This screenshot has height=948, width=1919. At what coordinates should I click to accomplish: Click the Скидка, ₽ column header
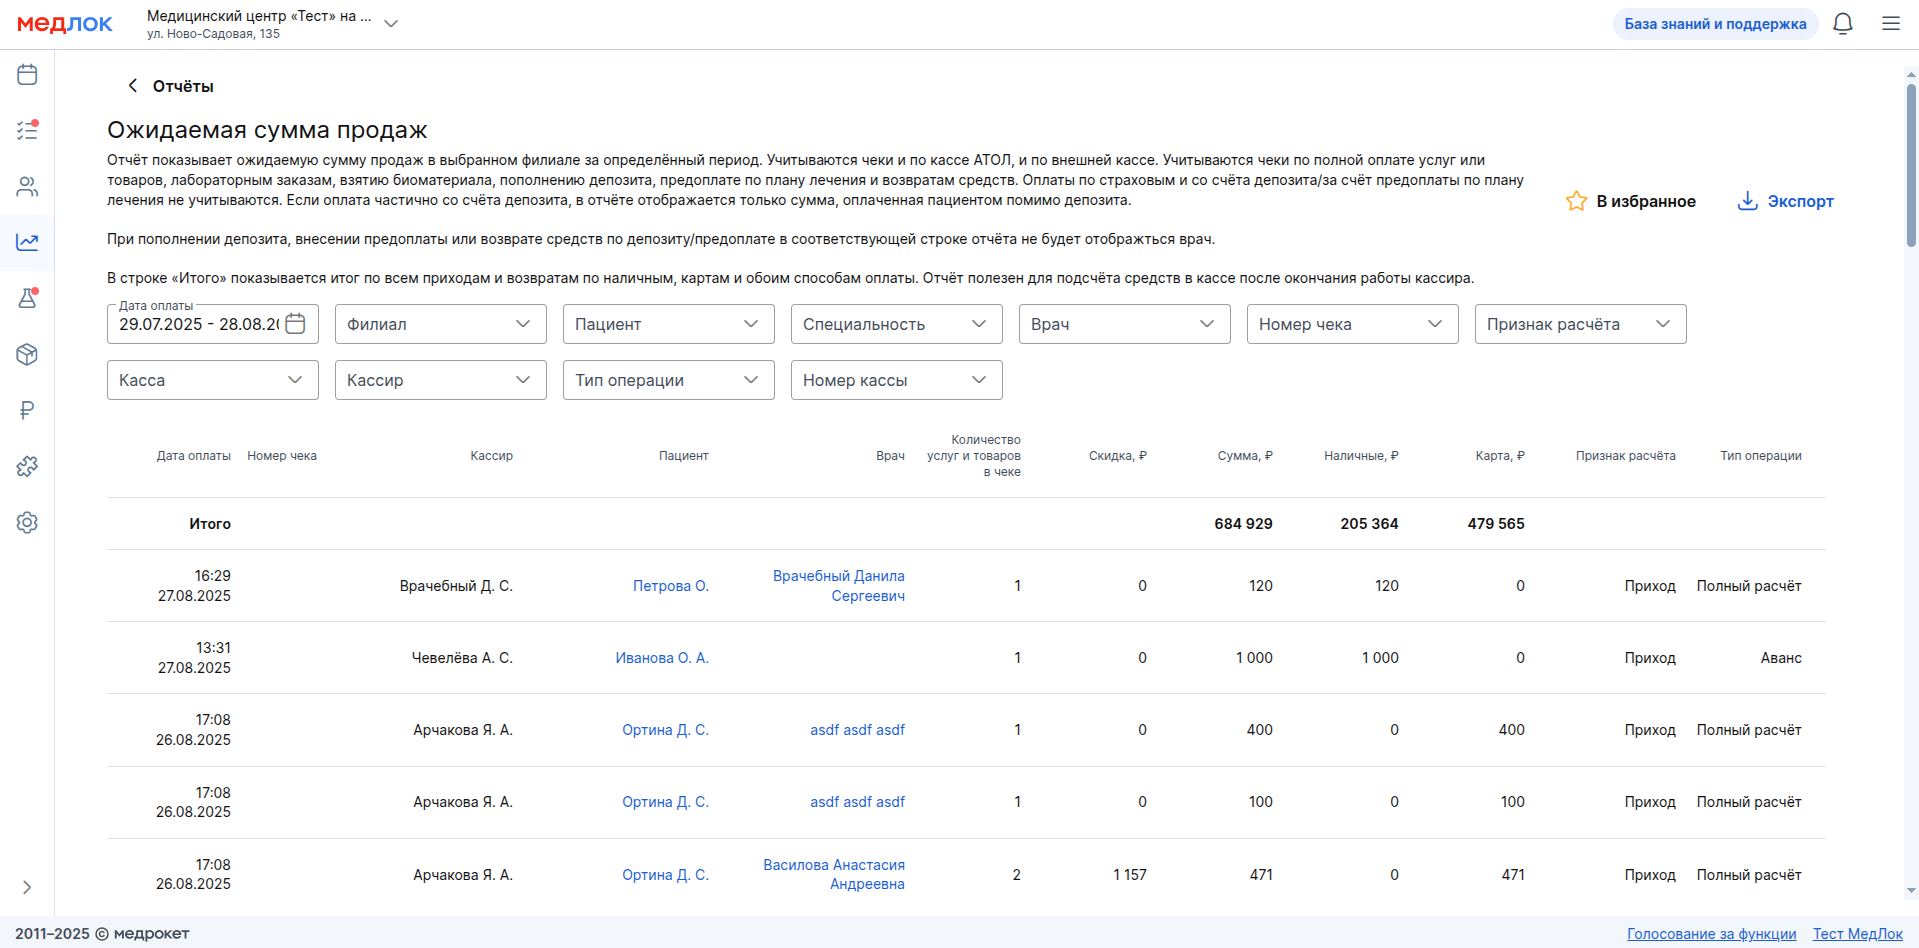click(1118, 456)
